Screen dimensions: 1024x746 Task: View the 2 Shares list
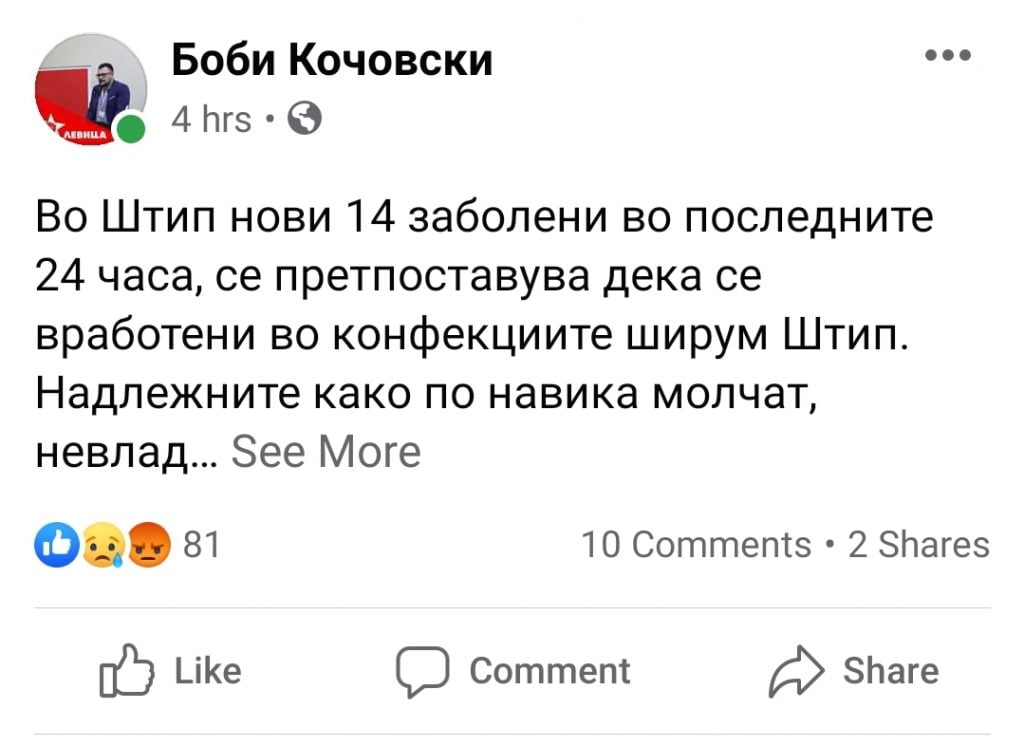click(918, 545)
